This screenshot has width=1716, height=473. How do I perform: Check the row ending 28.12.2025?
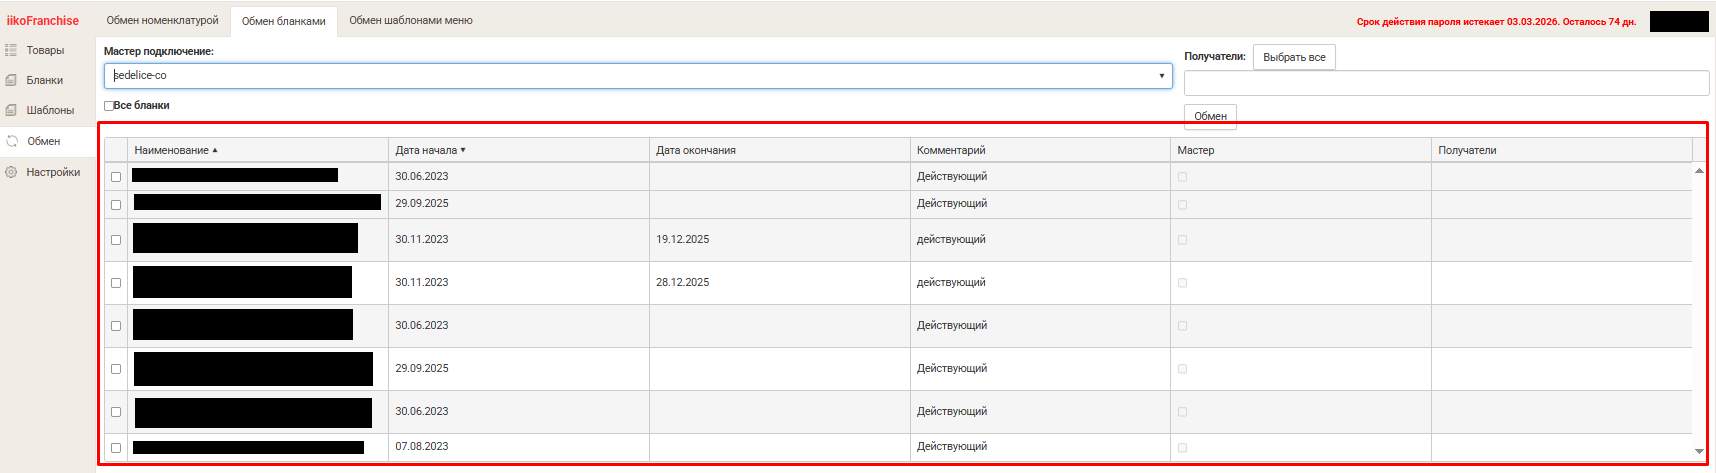coord(116,283)
